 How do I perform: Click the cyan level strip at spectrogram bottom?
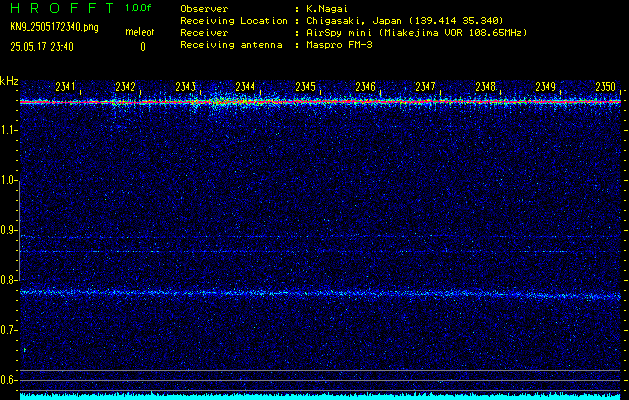coord(320,396)
